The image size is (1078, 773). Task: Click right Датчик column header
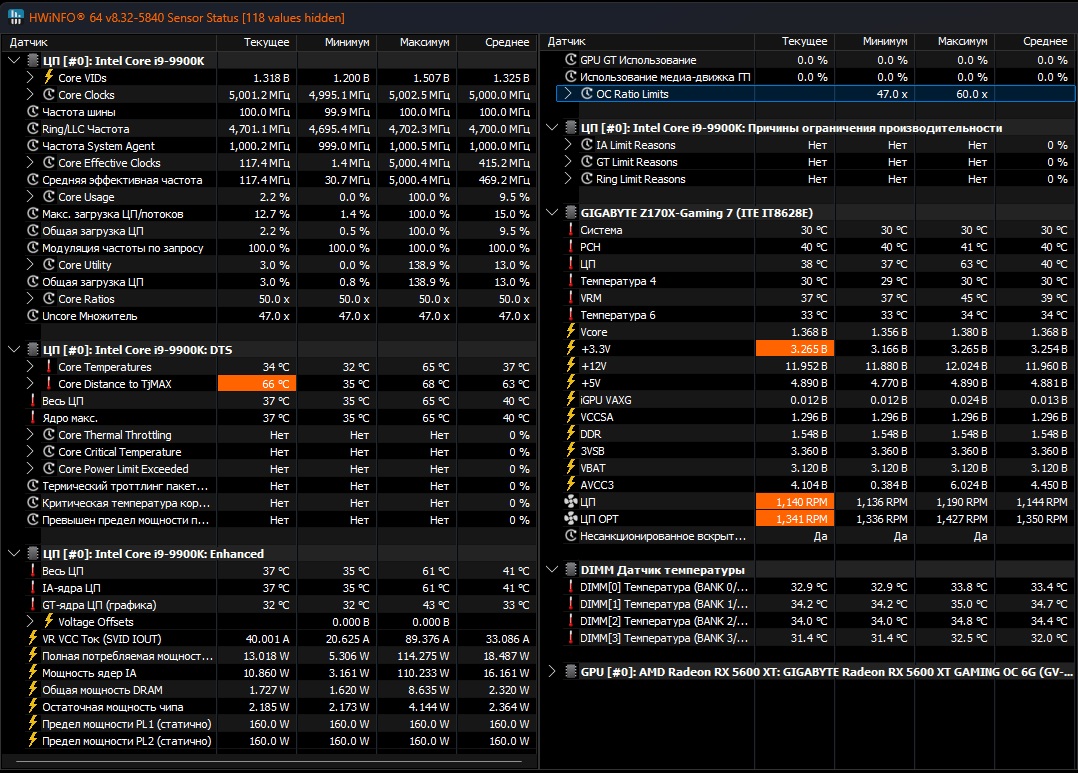pyautogui.click(x=647, y=41)
